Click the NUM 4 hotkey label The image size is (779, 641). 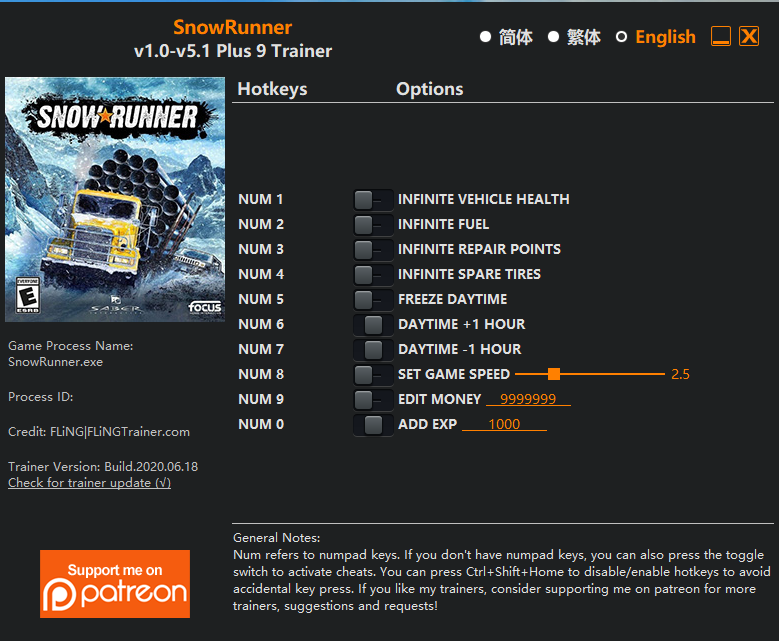pos(261,274)
